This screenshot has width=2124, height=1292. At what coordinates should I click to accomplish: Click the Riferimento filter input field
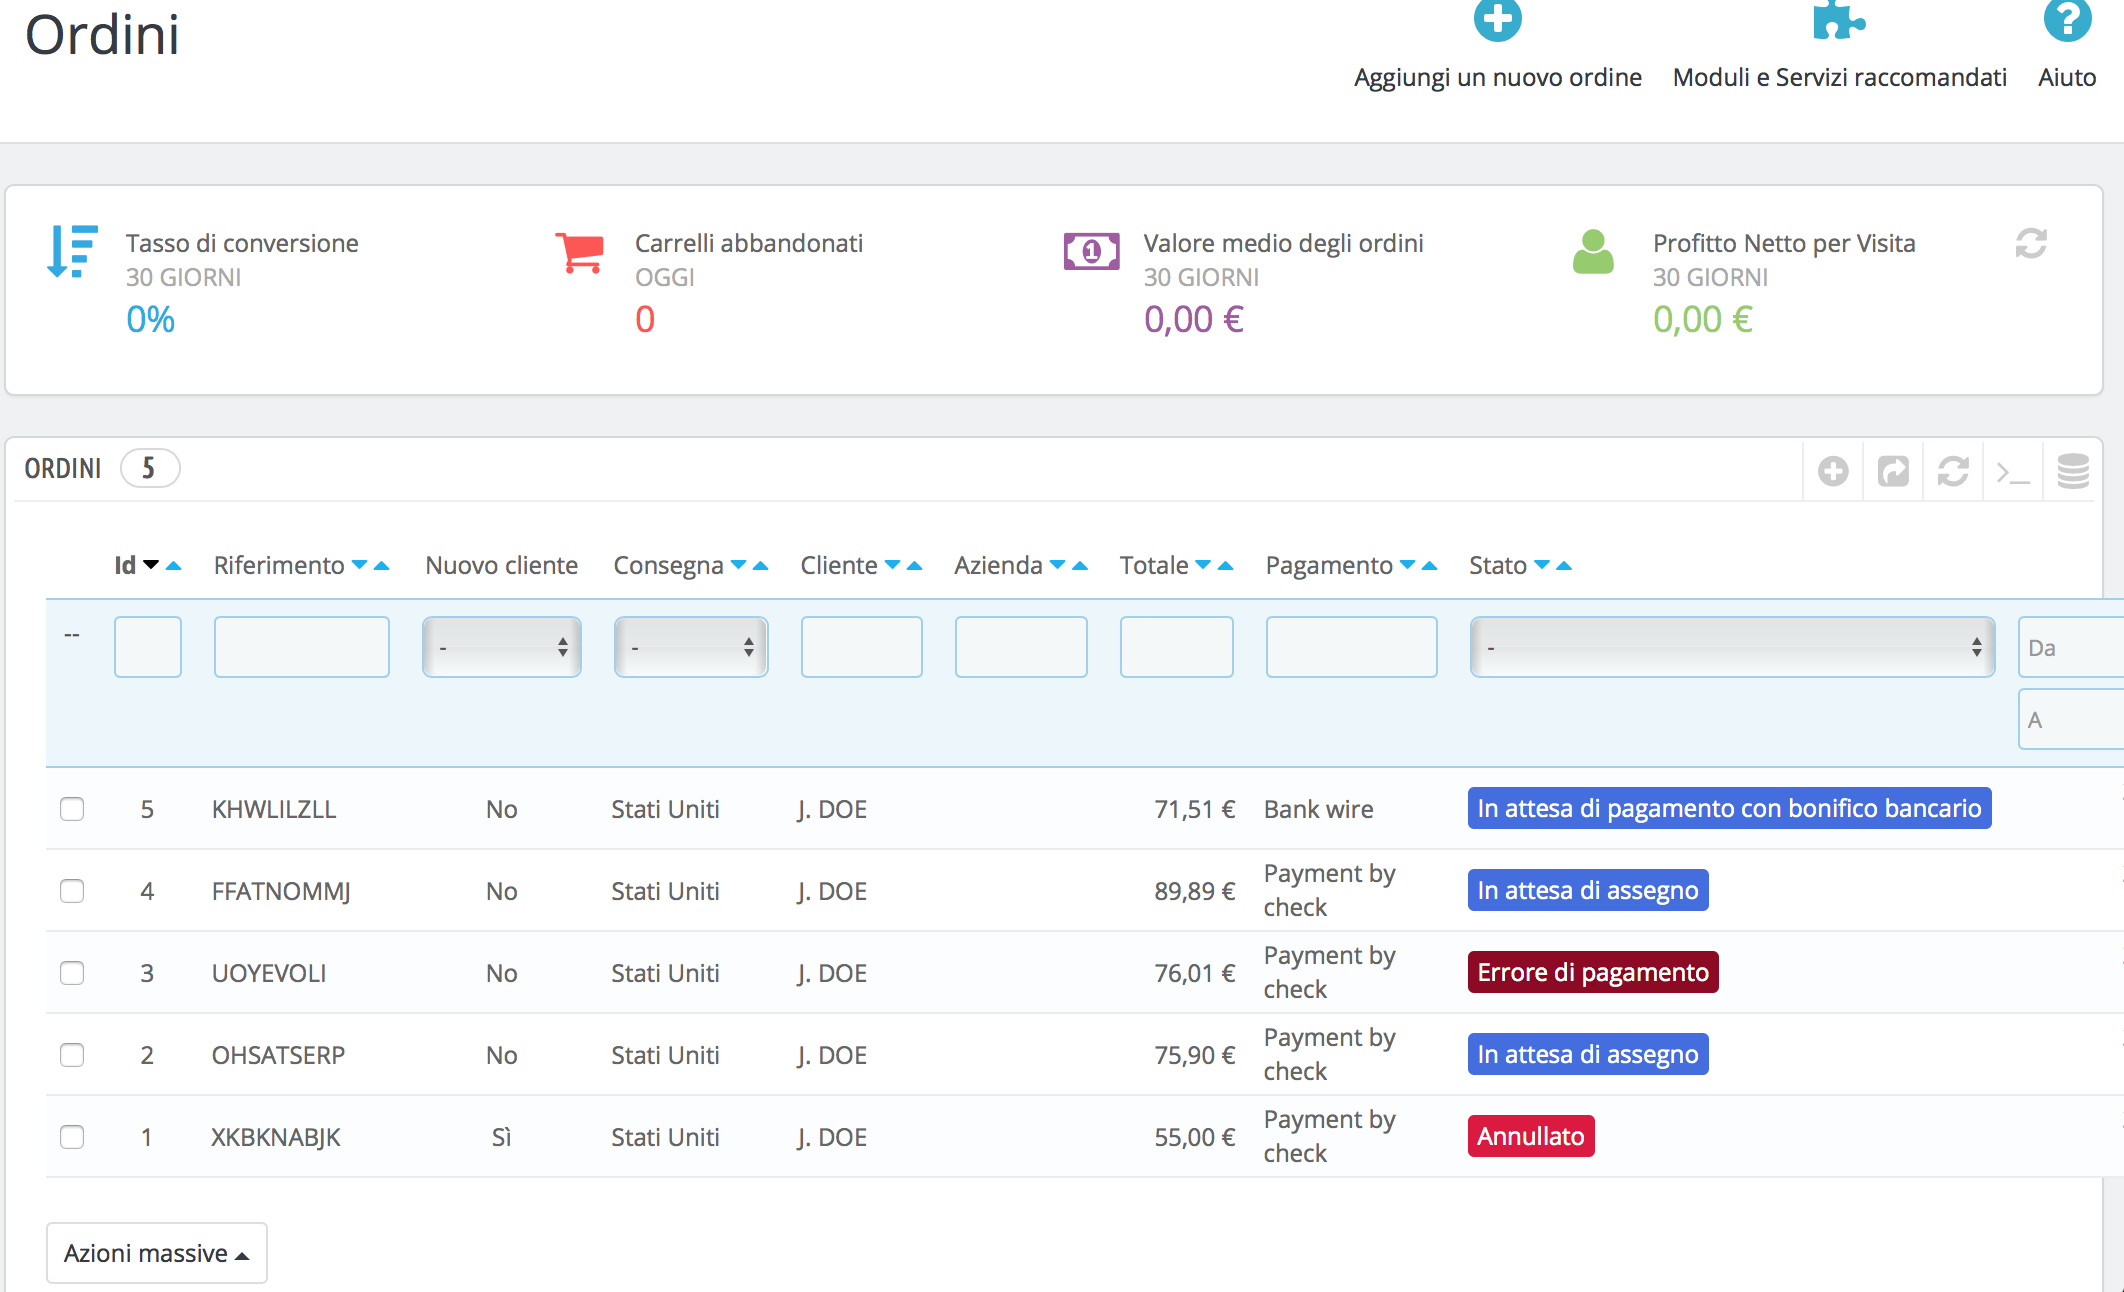[301, 648]
